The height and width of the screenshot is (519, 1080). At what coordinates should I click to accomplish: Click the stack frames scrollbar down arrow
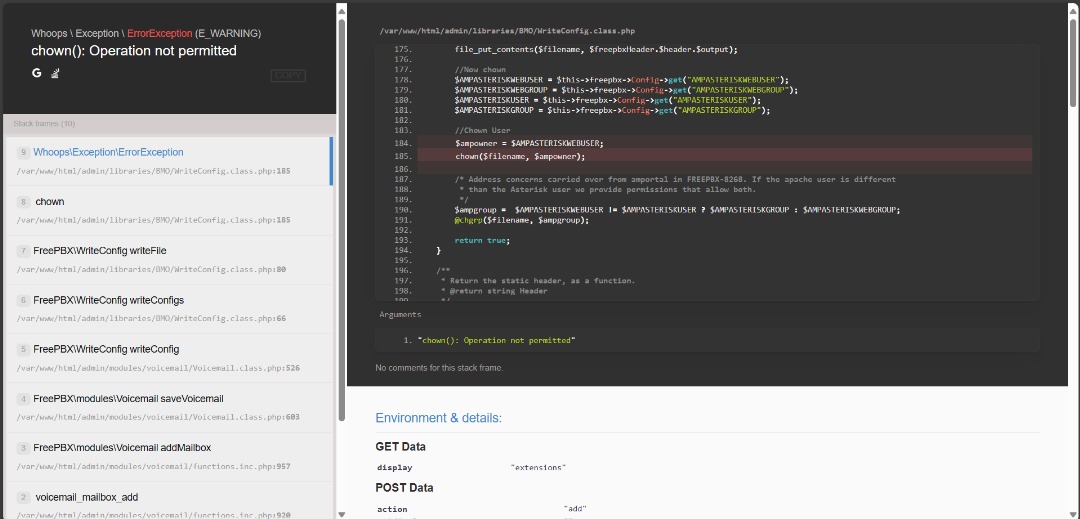[x=341, y=514]
